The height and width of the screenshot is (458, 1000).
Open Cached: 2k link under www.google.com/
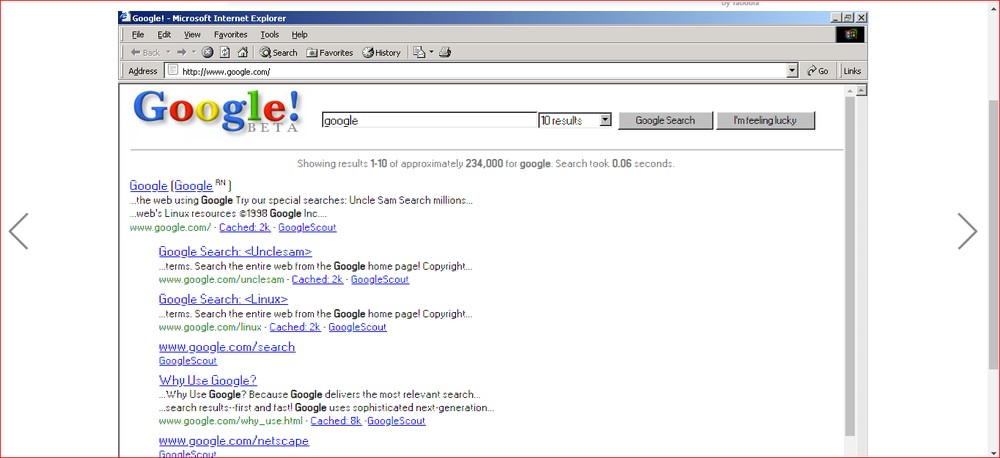click(245, 228)
